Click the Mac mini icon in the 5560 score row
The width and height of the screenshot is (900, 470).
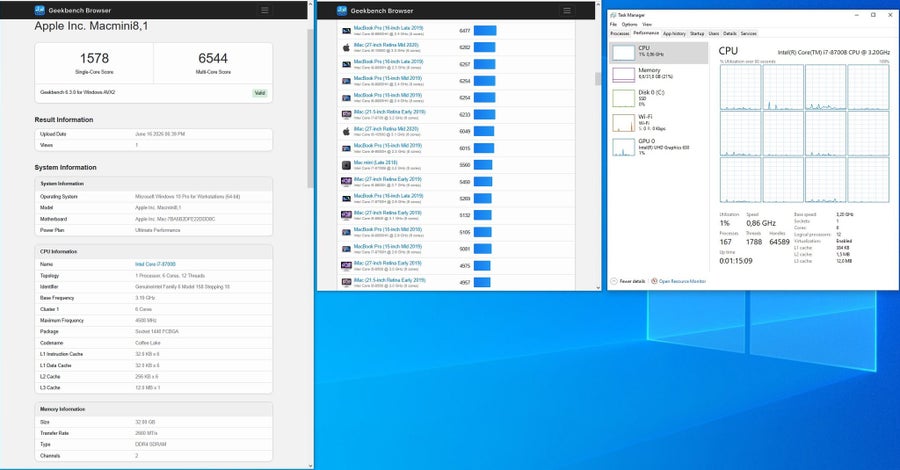click(346, 165)
